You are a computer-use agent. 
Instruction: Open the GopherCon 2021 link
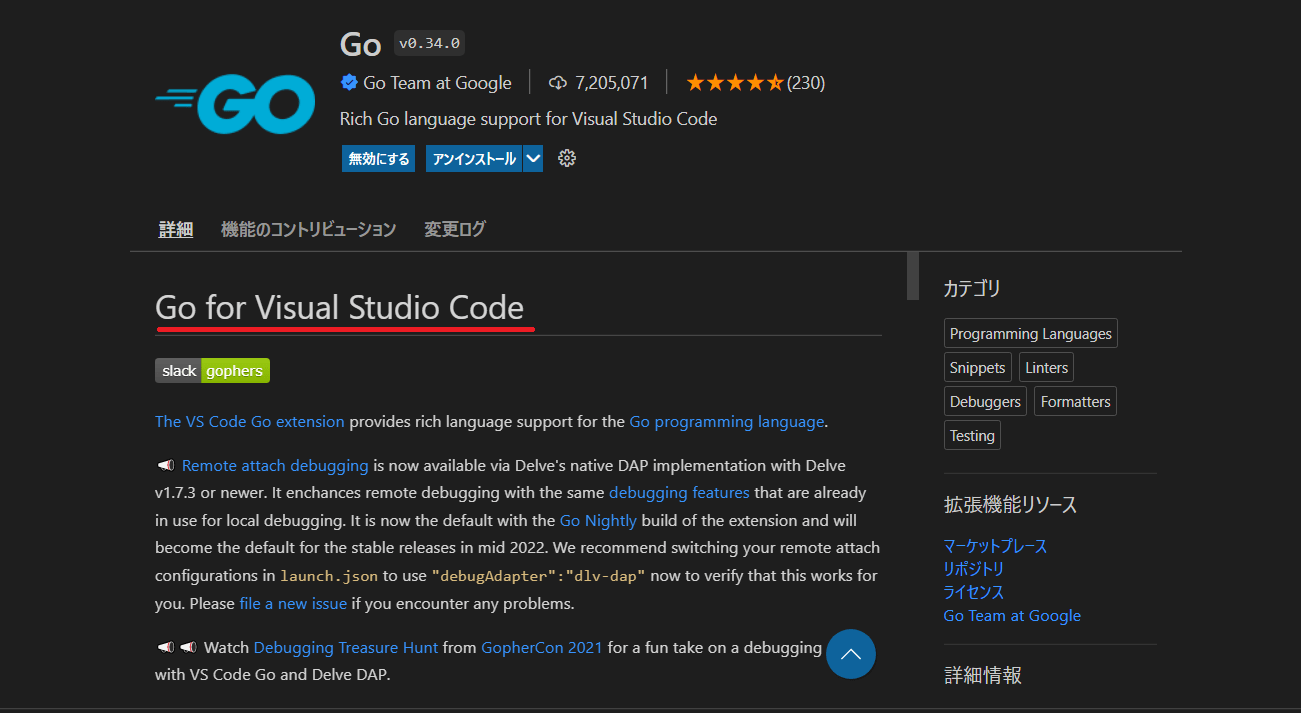[542, 647]
